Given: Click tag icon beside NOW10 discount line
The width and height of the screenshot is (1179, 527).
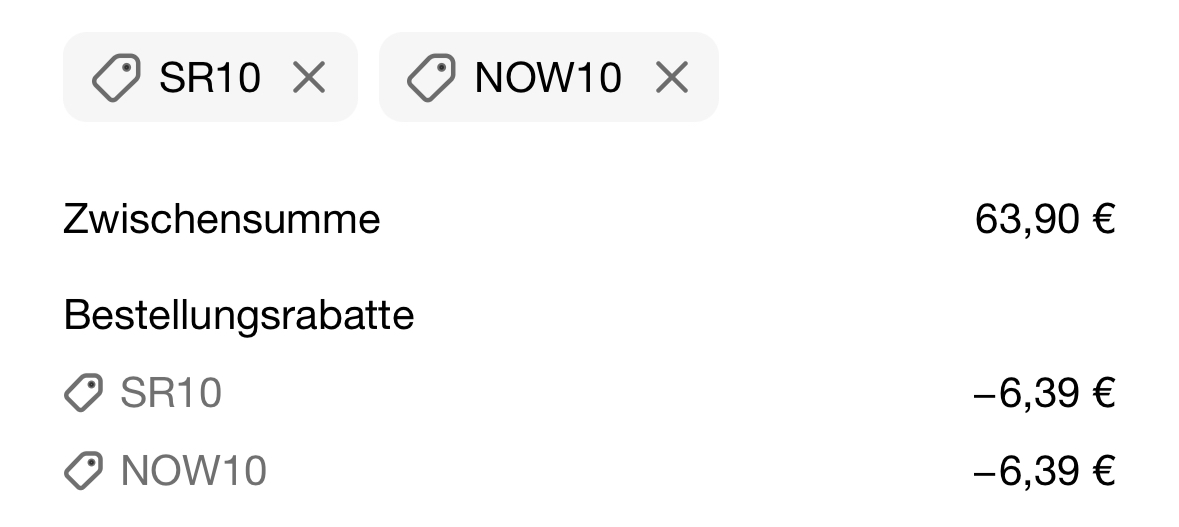Looking at the screenshot, I should point(83,471).
